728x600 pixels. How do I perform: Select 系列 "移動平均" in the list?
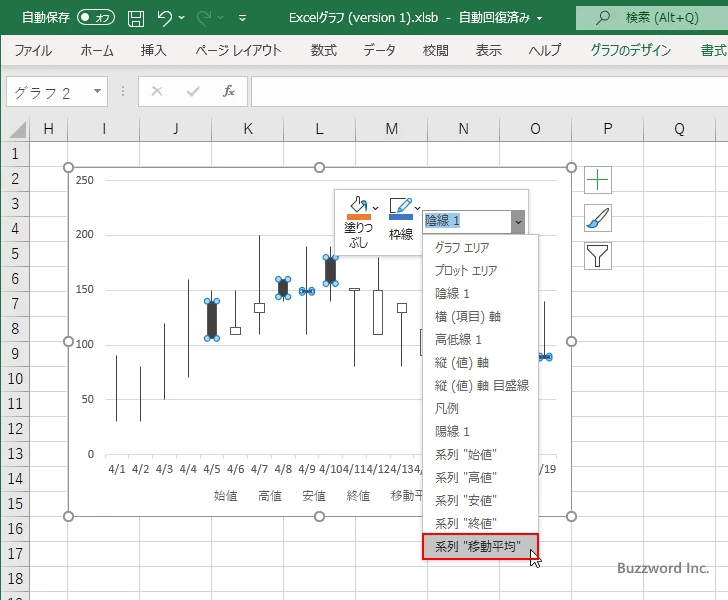point(480,547)
